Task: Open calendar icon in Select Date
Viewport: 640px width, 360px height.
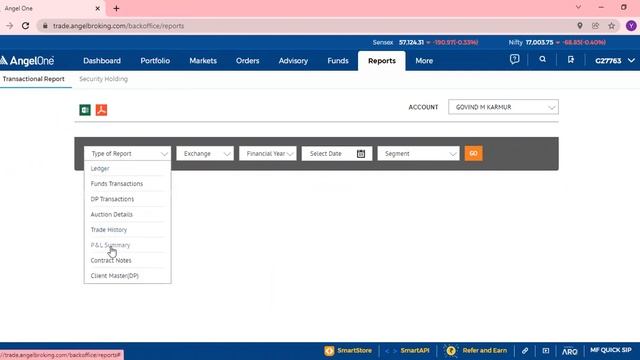Action: click(x=361, y=154)
